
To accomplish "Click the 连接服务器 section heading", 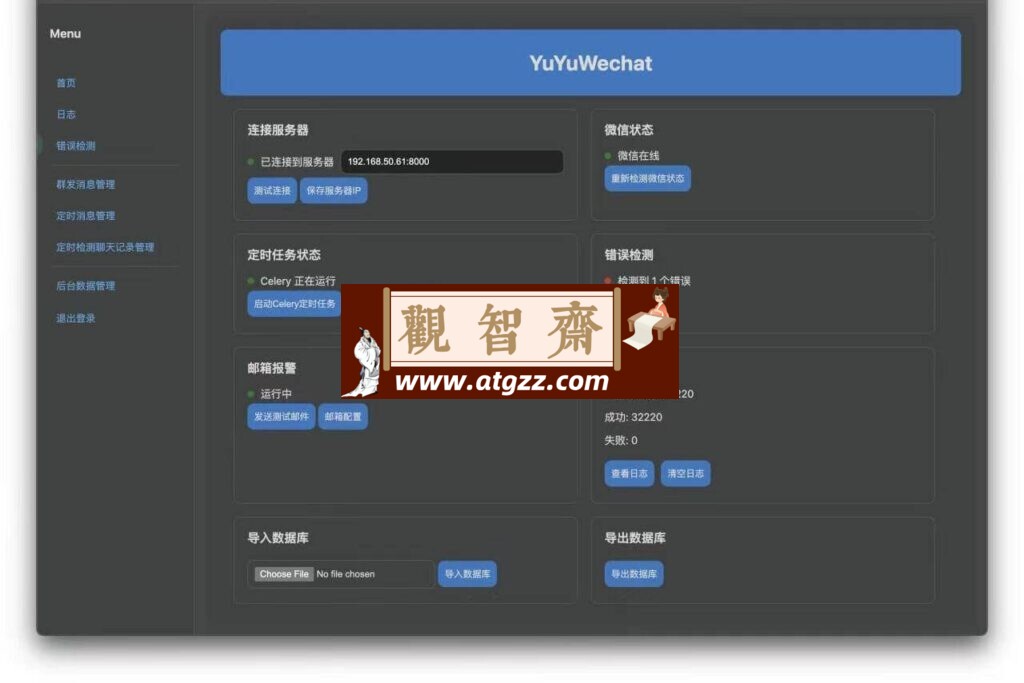I will [278, 130].
